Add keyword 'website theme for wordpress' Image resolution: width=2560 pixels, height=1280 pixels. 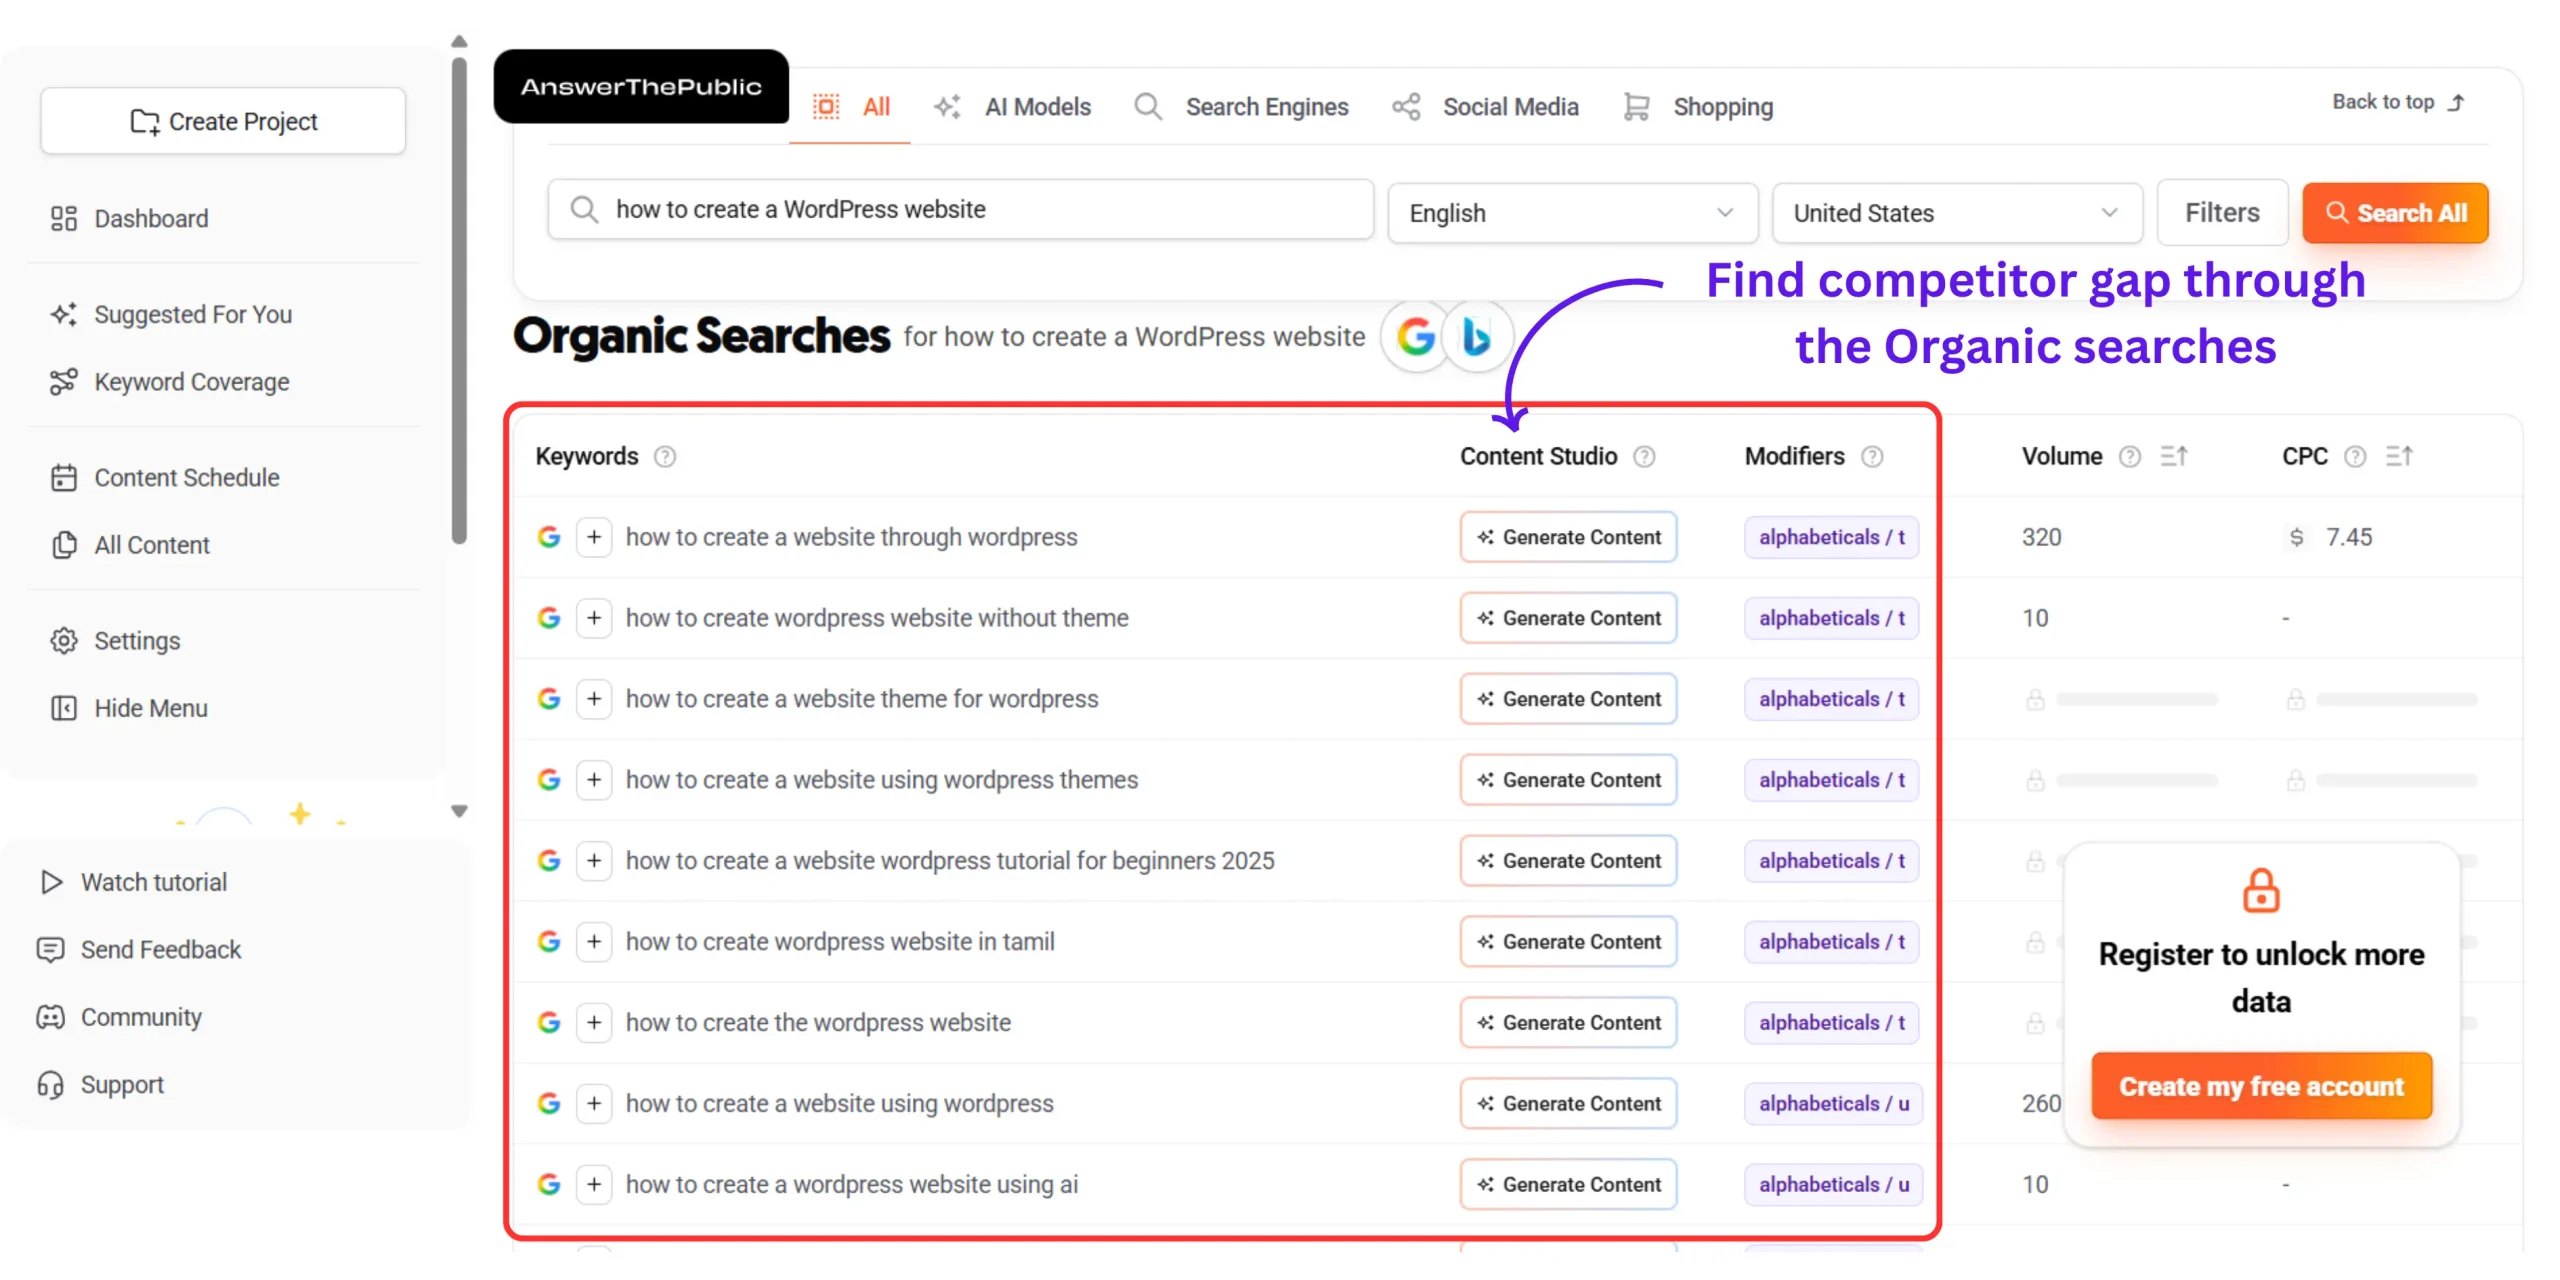click(594, 699)
